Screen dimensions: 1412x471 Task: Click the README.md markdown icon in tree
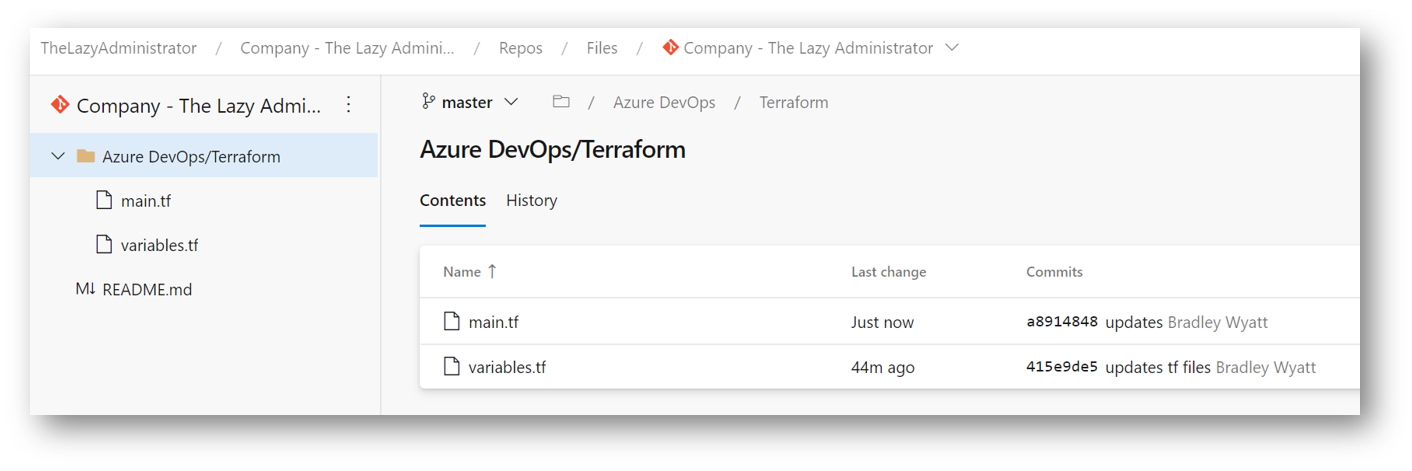(85, 289)
